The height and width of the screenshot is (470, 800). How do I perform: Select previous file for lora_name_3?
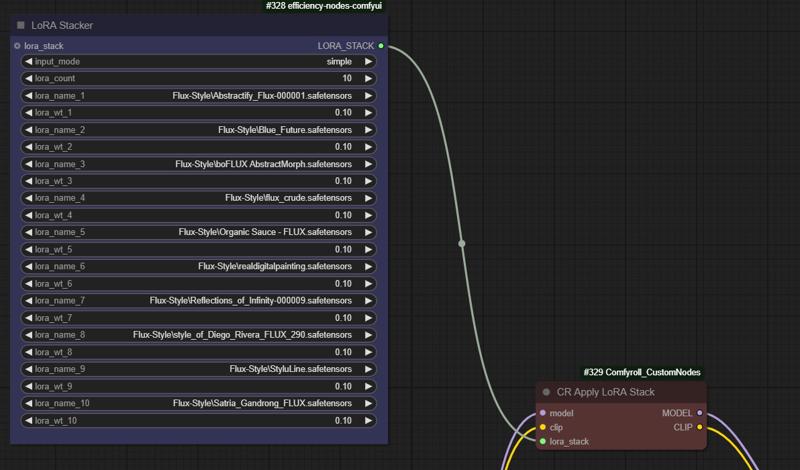pos(29,164)
